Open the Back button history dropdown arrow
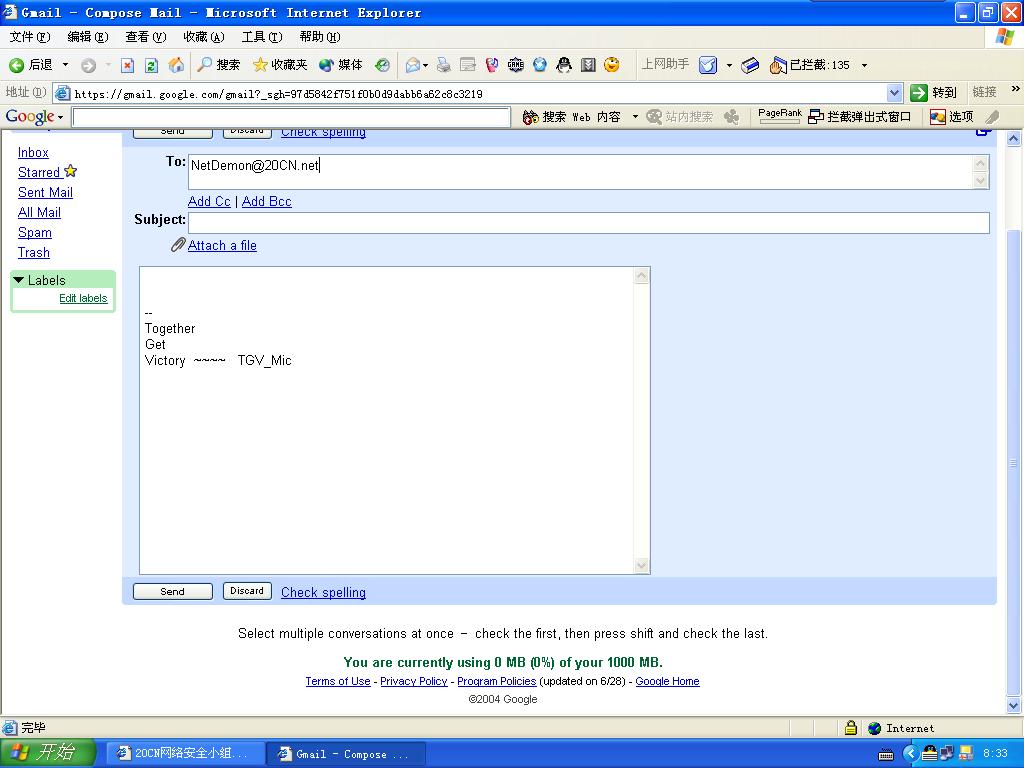Screen dimensions: 1024x768 65,65
